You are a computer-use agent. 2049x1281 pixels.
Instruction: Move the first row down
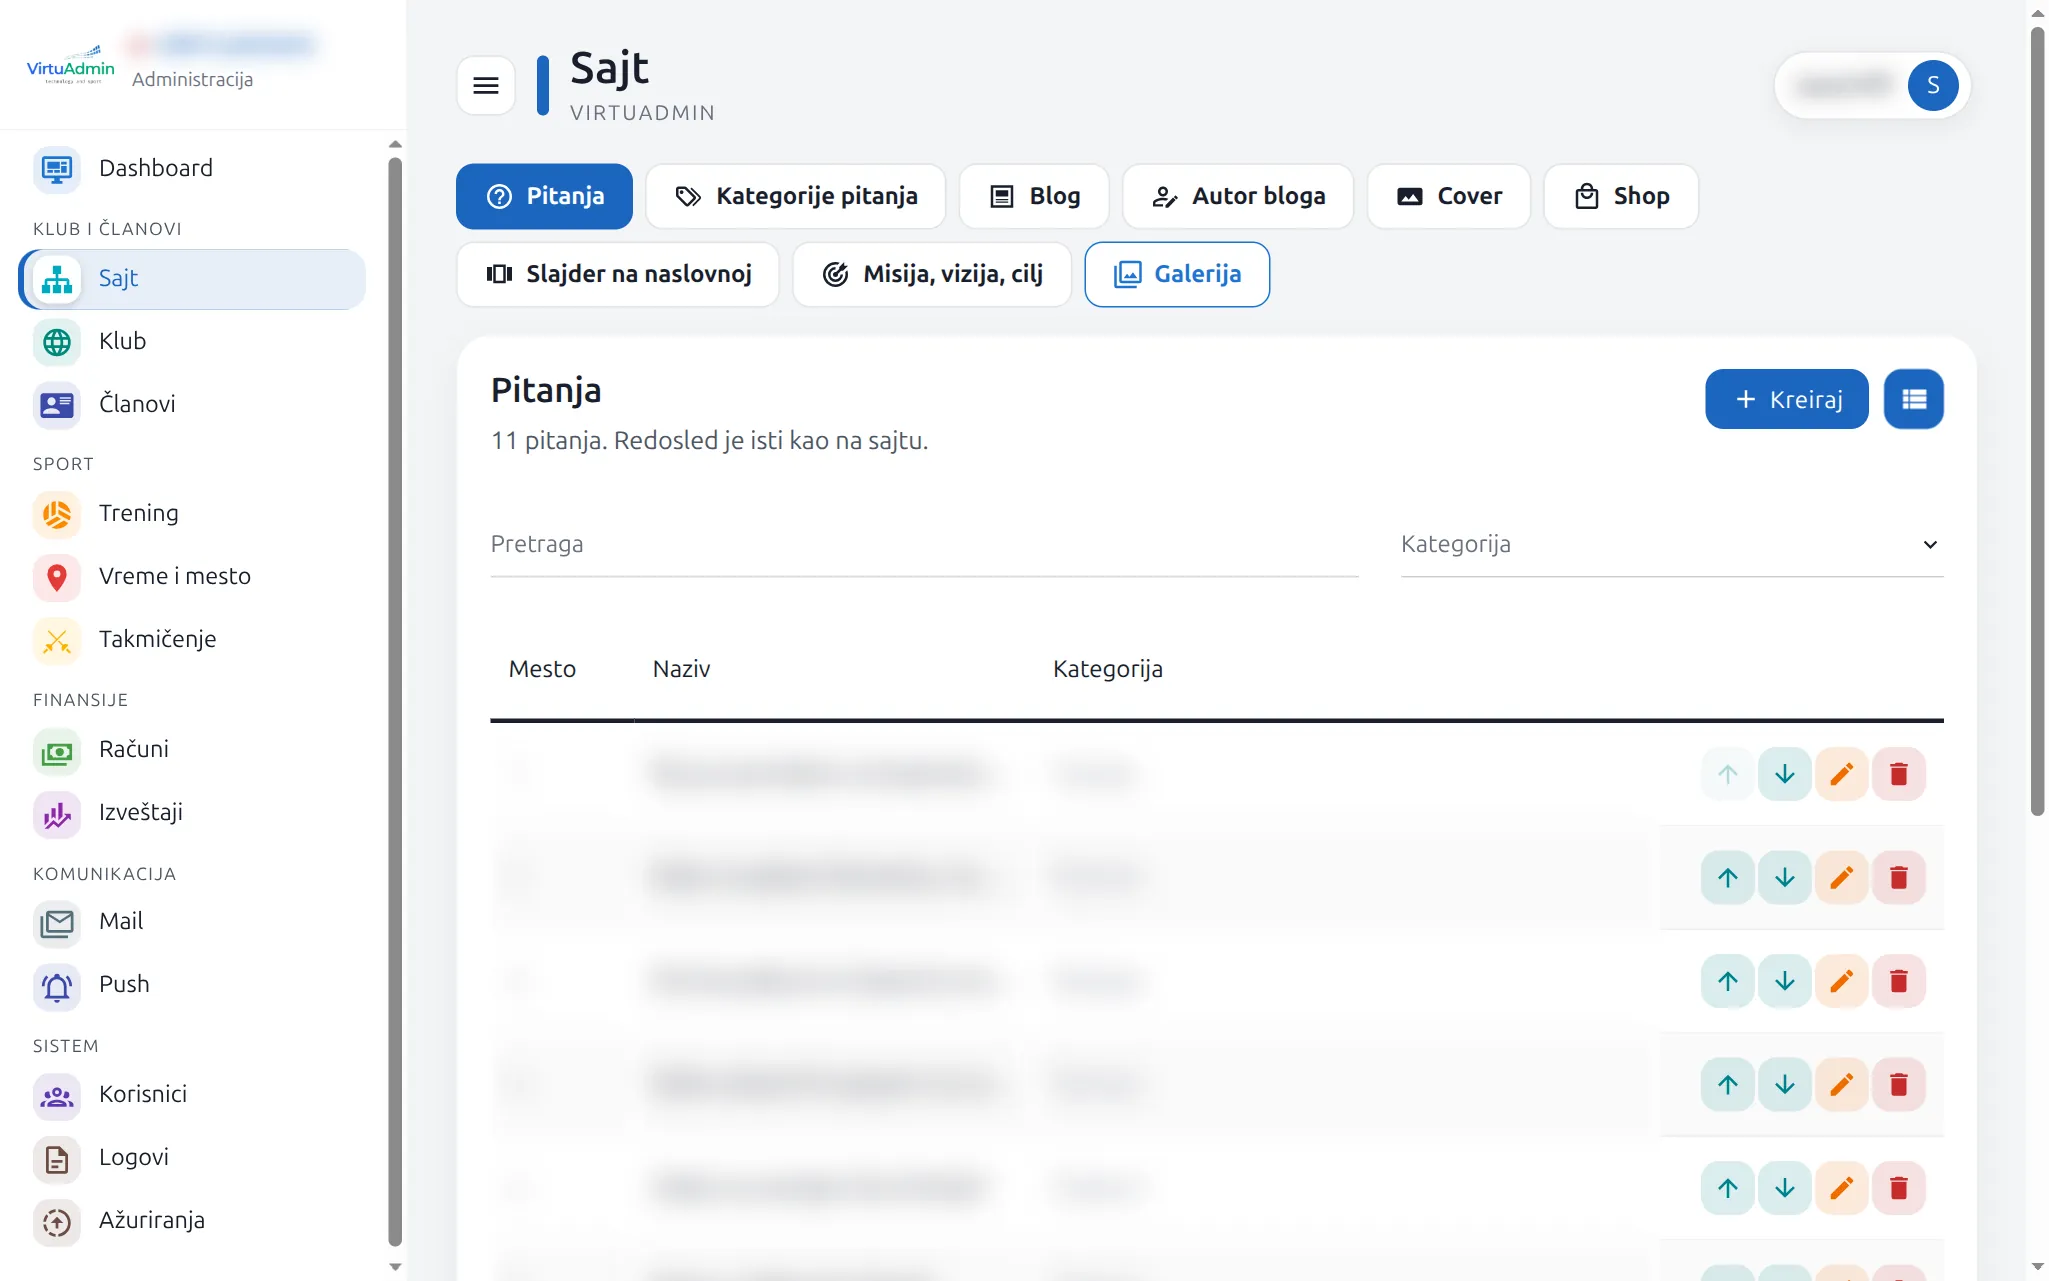[x=1784, y=774]
